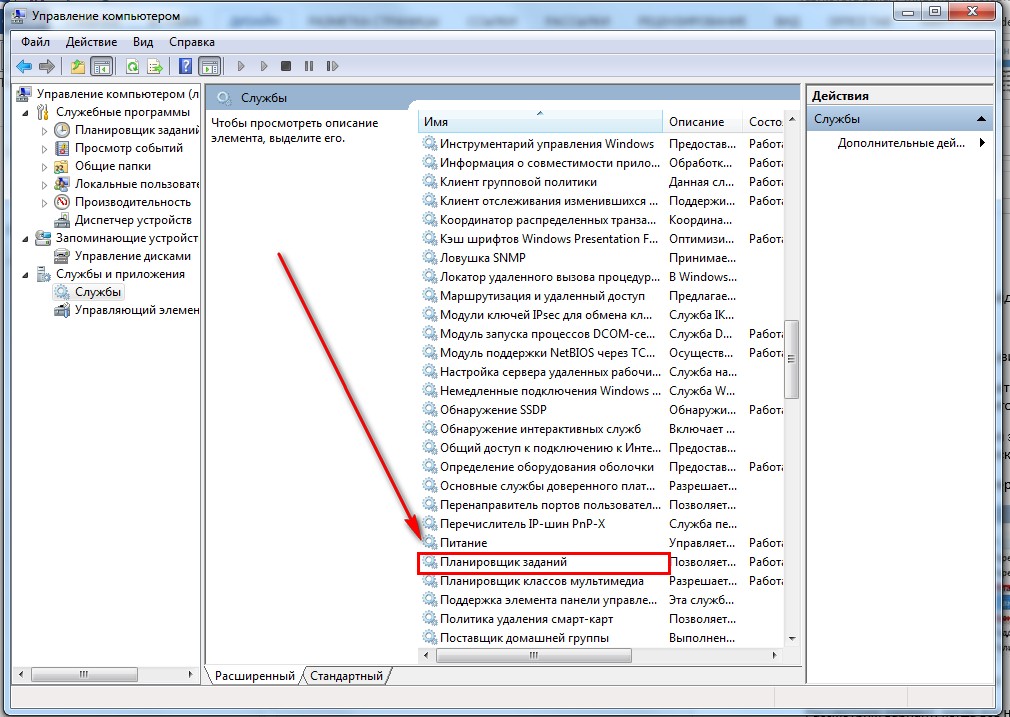Click the Pause service toolbar icon
The image size is (1010, 717).
point(309,66)
